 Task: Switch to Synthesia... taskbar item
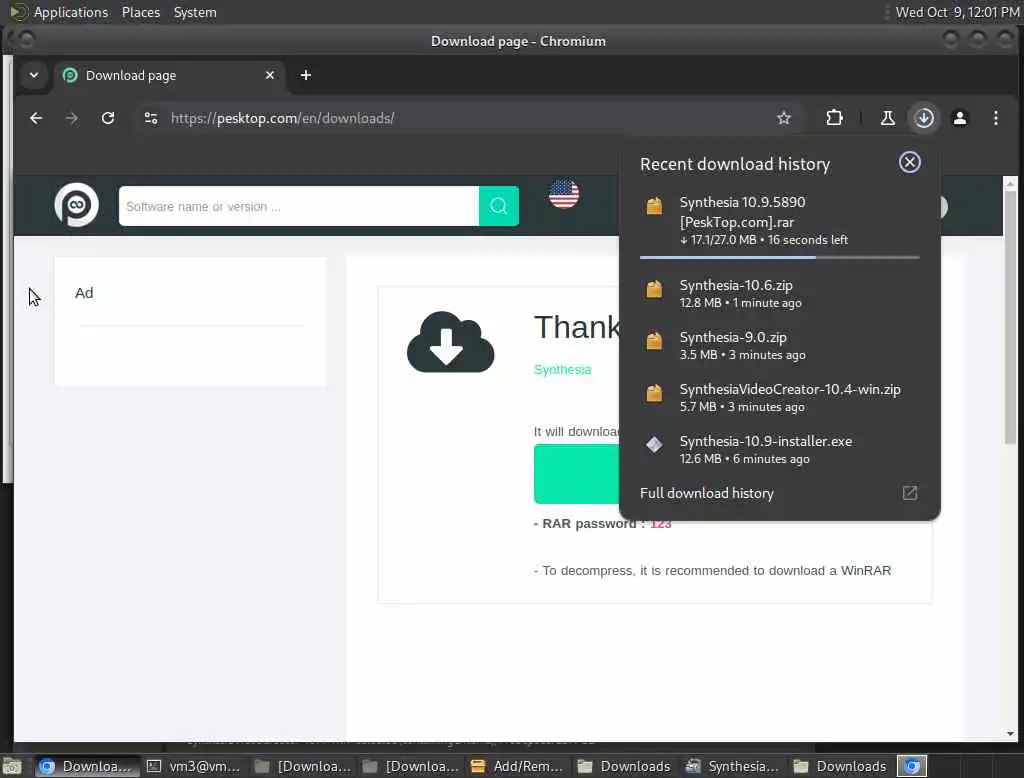pyautogui.click(x=733, y=766)
